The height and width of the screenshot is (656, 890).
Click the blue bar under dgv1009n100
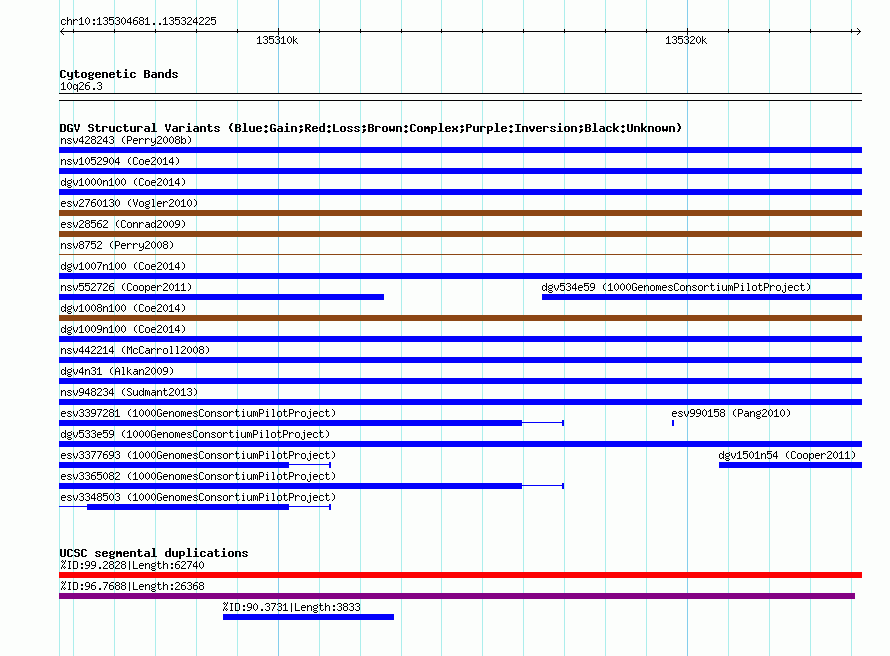460,339
